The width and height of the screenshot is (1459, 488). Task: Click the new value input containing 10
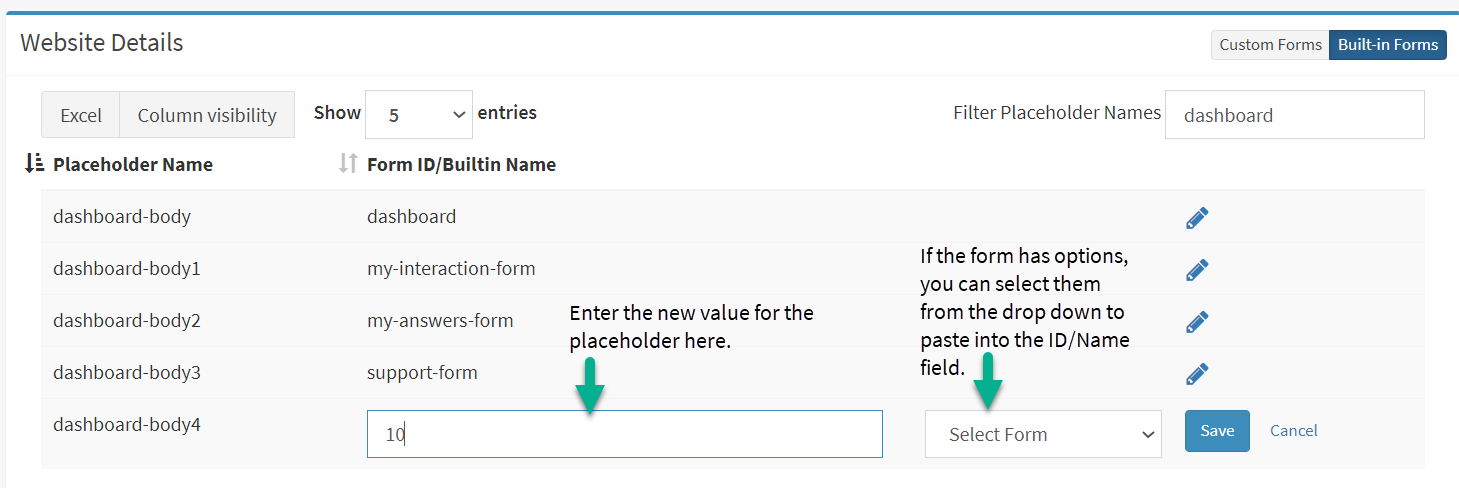(625, 434)
